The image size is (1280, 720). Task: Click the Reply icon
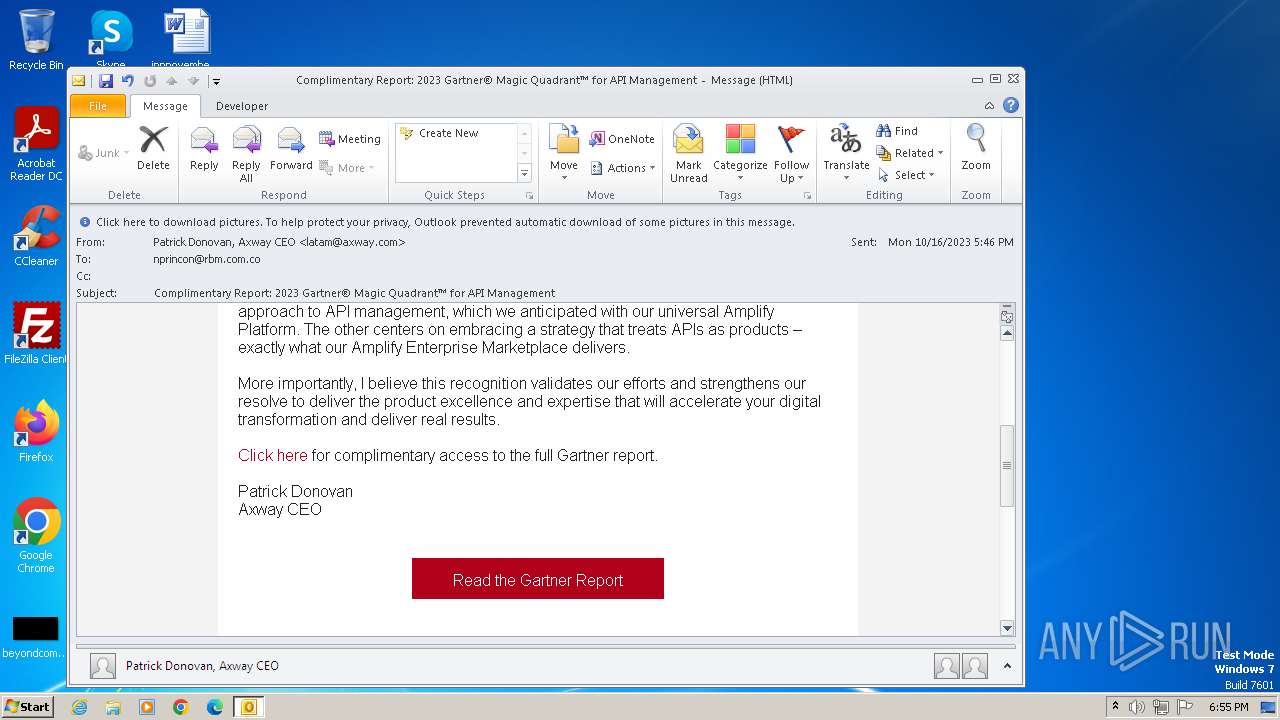click(x=204, y=149)
